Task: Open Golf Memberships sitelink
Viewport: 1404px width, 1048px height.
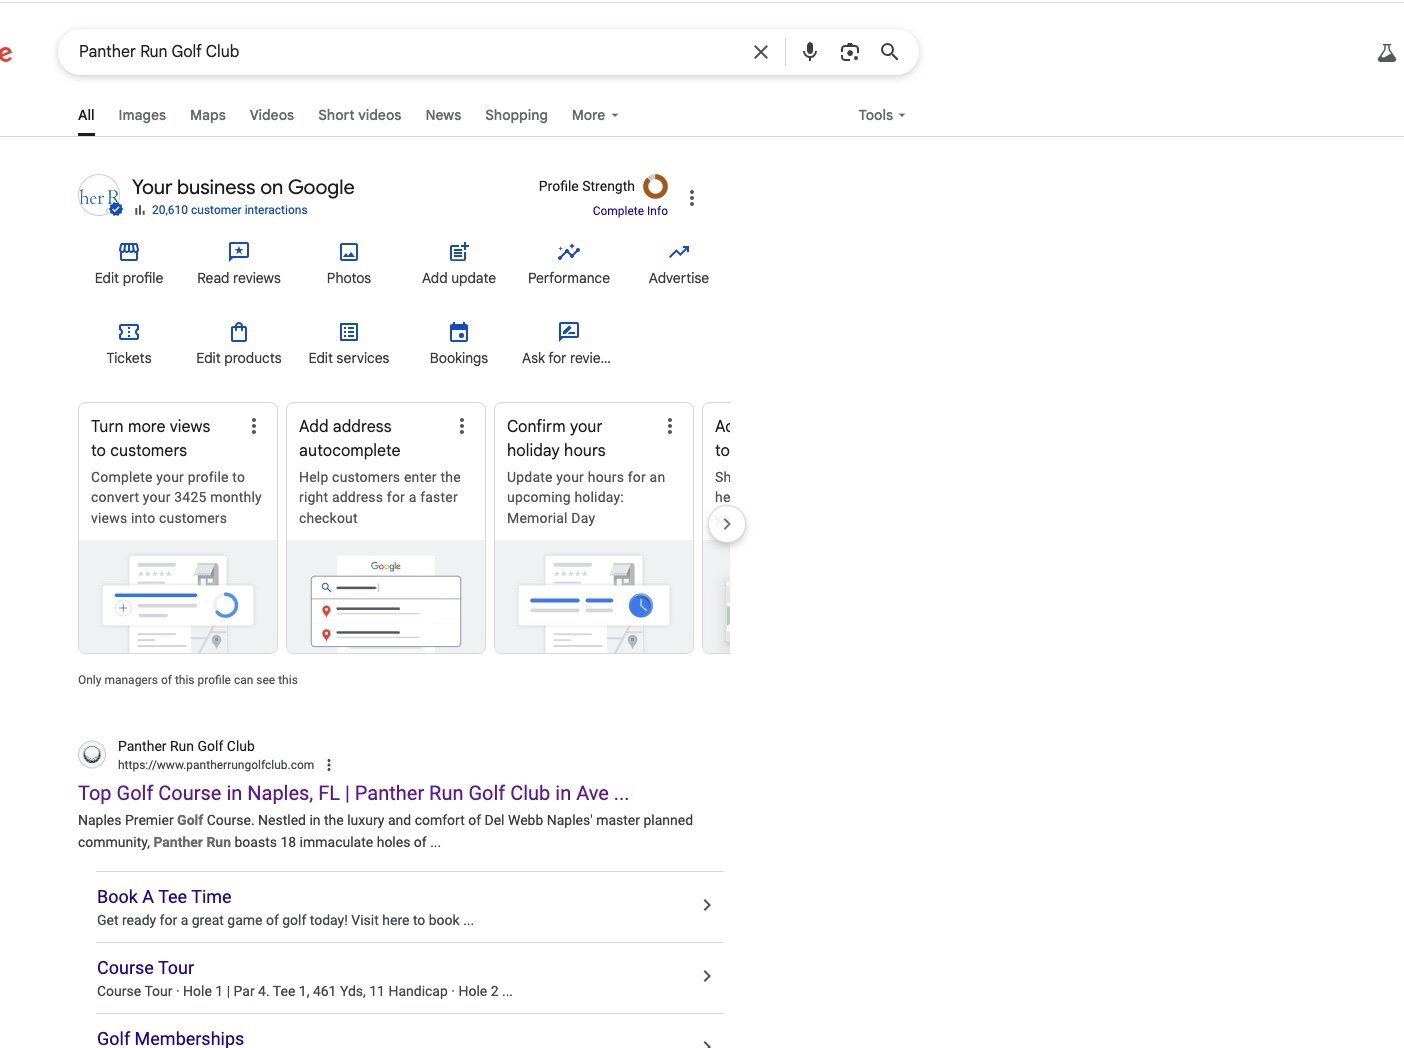Action: (x=170, y=1038)
